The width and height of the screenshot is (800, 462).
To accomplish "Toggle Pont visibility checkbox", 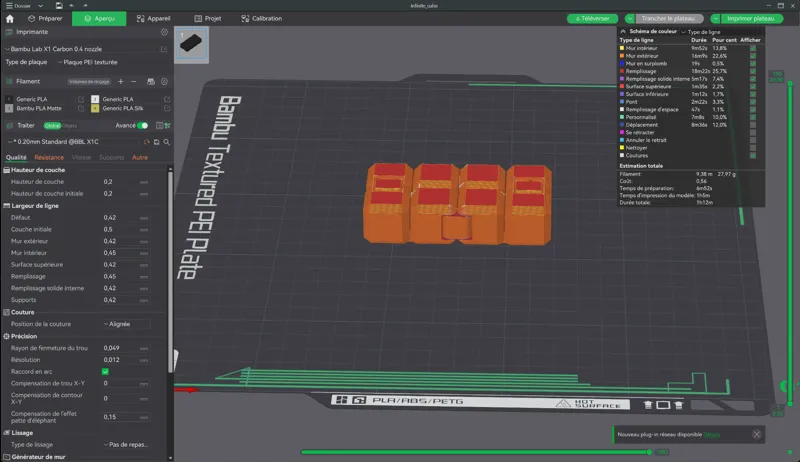I will (753, 101).
